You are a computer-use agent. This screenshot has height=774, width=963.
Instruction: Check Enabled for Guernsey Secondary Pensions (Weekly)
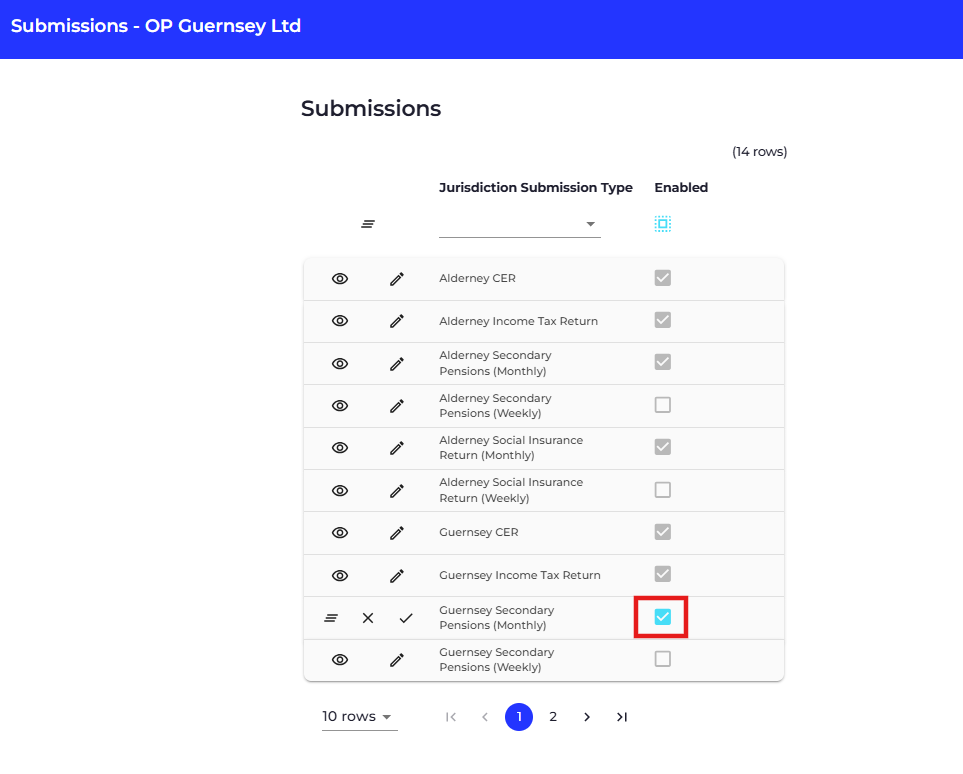pyautogui.click(x=663, y=659)
